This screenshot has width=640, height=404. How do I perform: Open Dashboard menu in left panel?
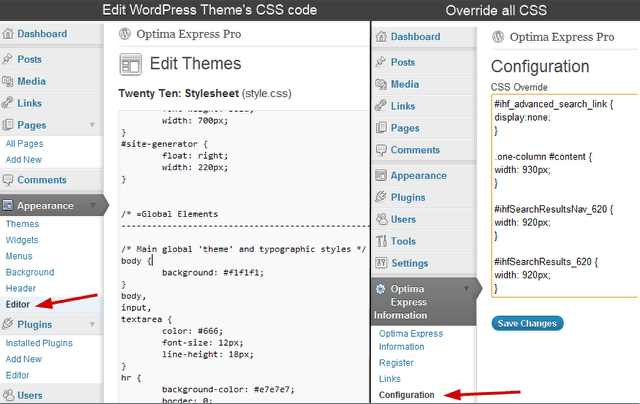click(42, 34)
